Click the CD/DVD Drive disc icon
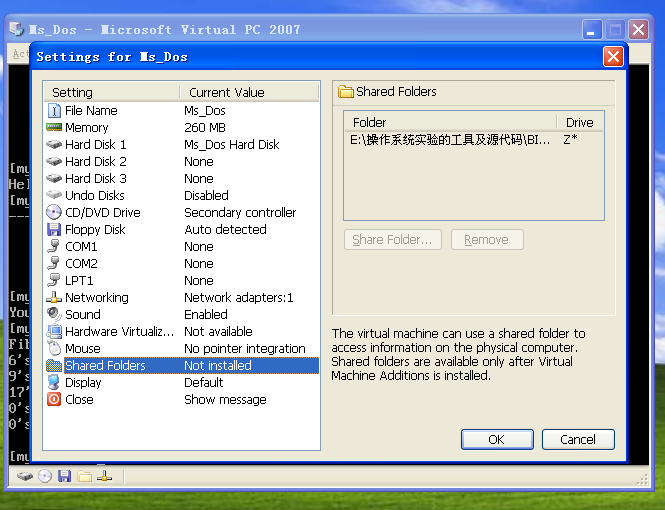 (54, 212)
